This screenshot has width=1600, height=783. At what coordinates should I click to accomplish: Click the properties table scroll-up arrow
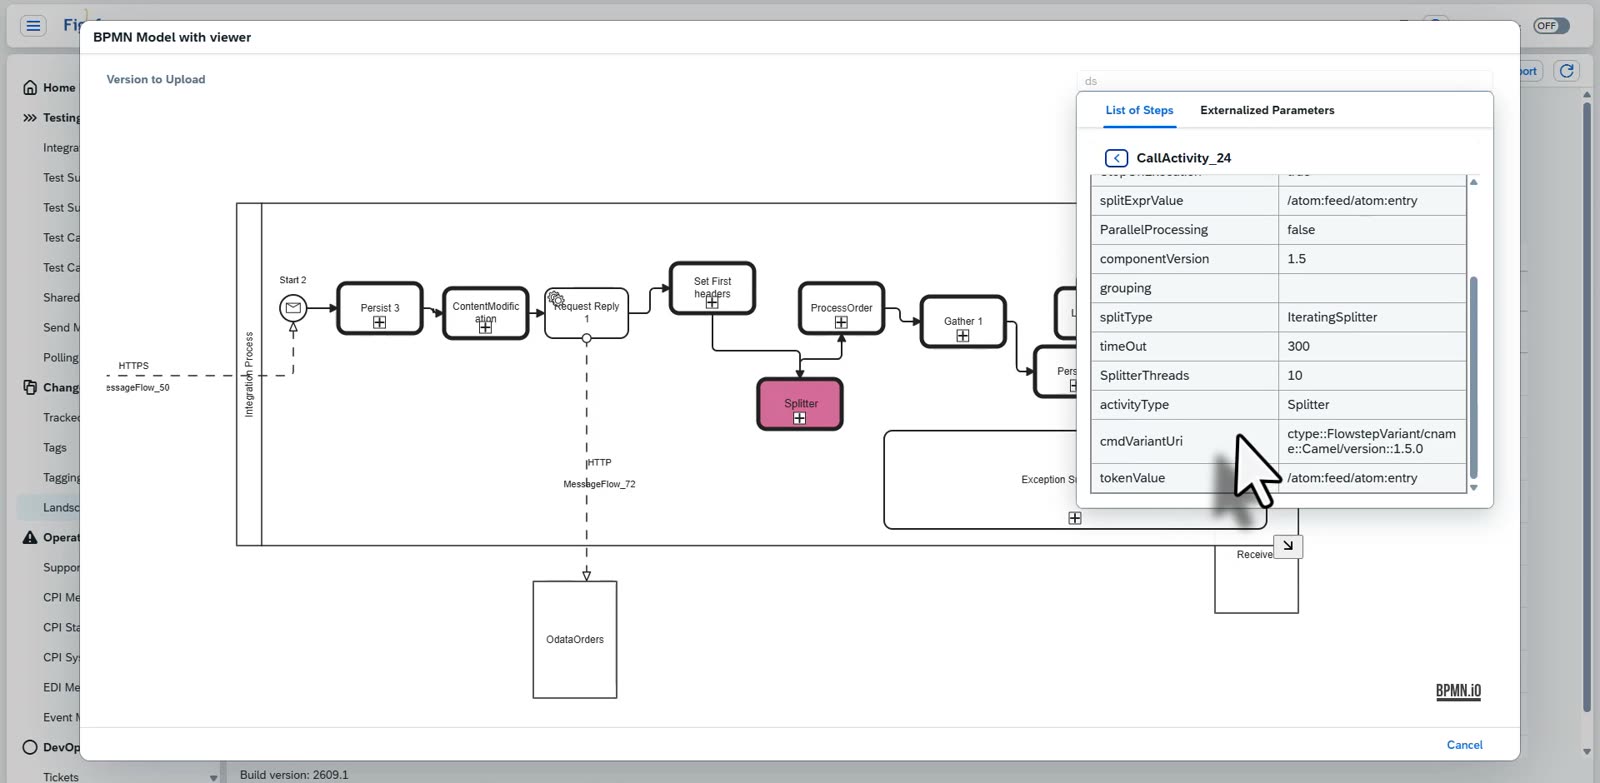(1473, 182)
